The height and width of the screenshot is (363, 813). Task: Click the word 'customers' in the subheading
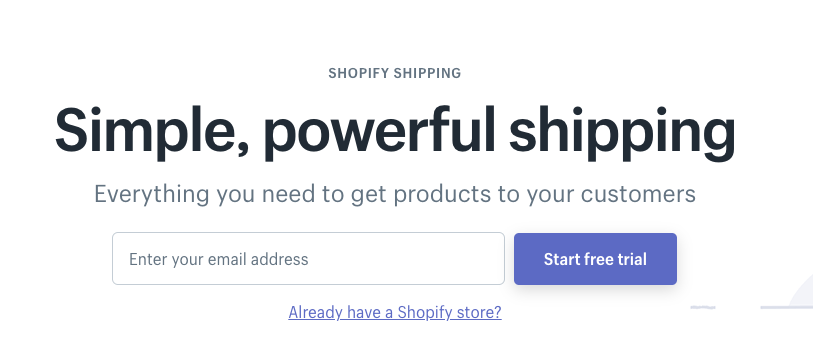pos(638,194)
